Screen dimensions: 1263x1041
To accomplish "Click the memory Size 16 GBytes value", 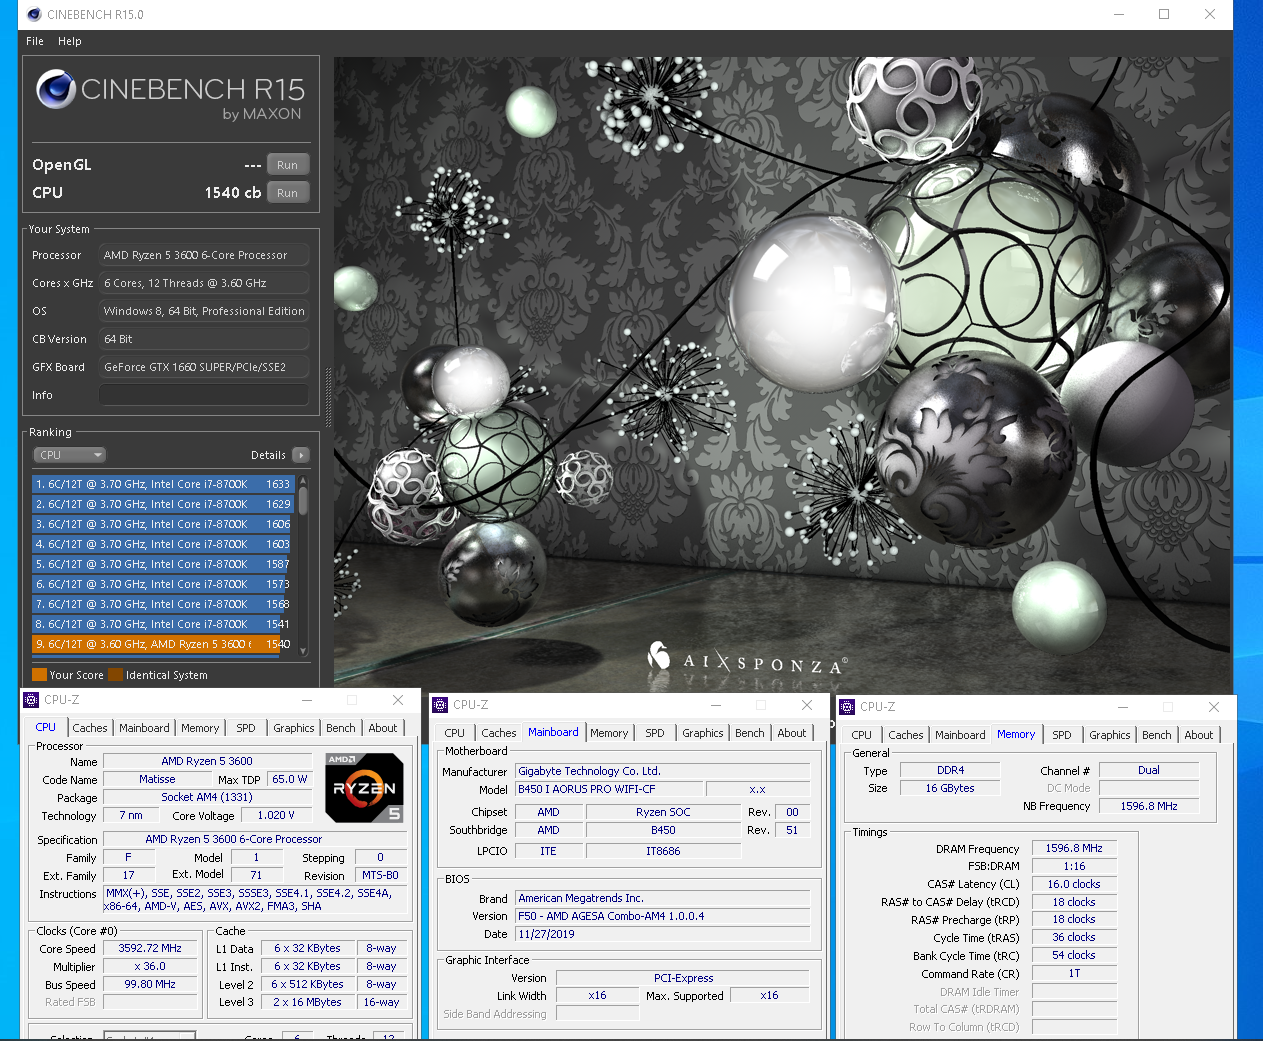I will coord(950,788).
